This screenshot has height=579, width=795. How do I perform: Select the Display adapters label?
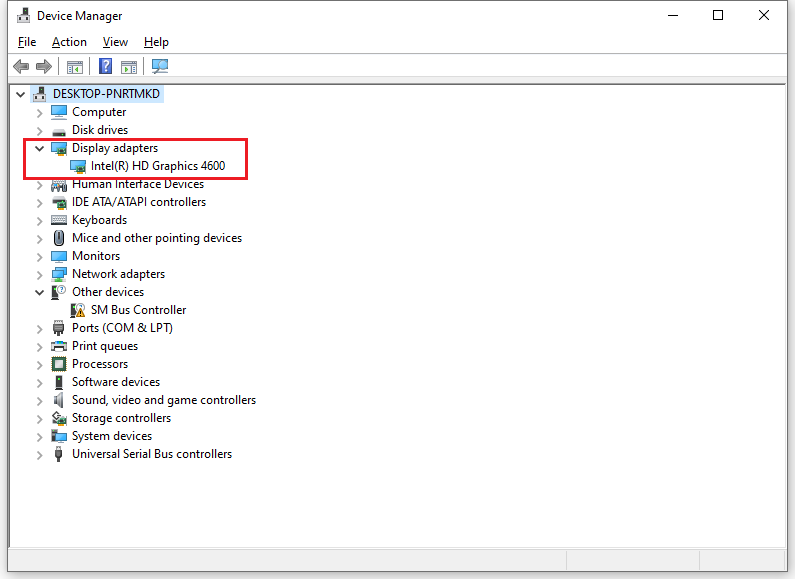(x=115, y=148)
